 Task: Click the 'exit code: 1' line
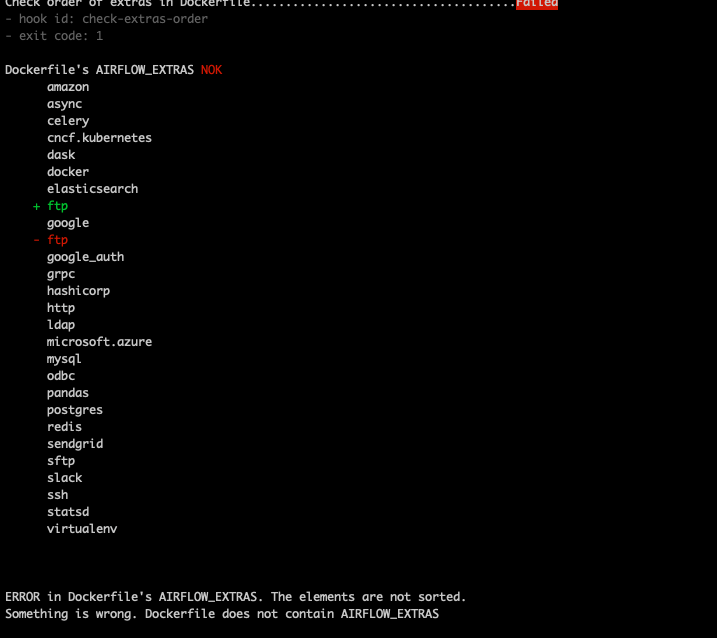54,36
